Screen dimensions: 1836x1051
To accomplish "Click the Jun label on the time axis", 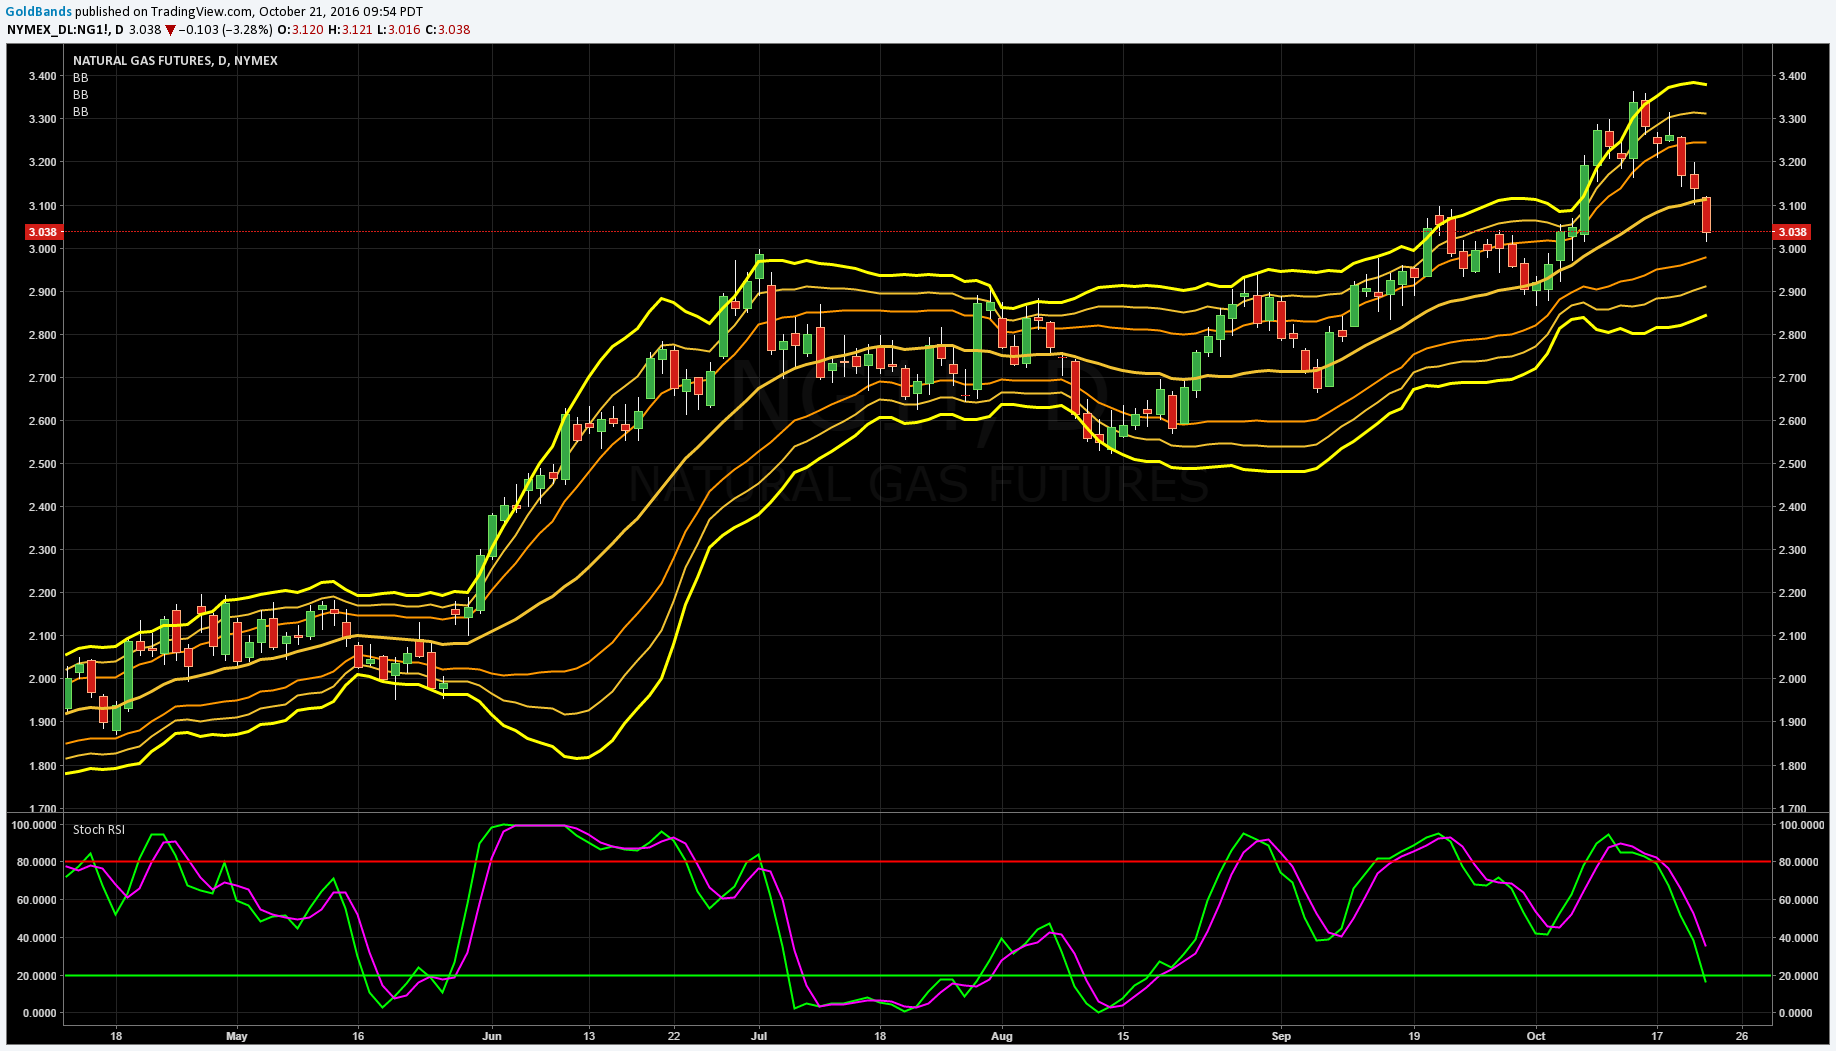I will point(492,1036).
